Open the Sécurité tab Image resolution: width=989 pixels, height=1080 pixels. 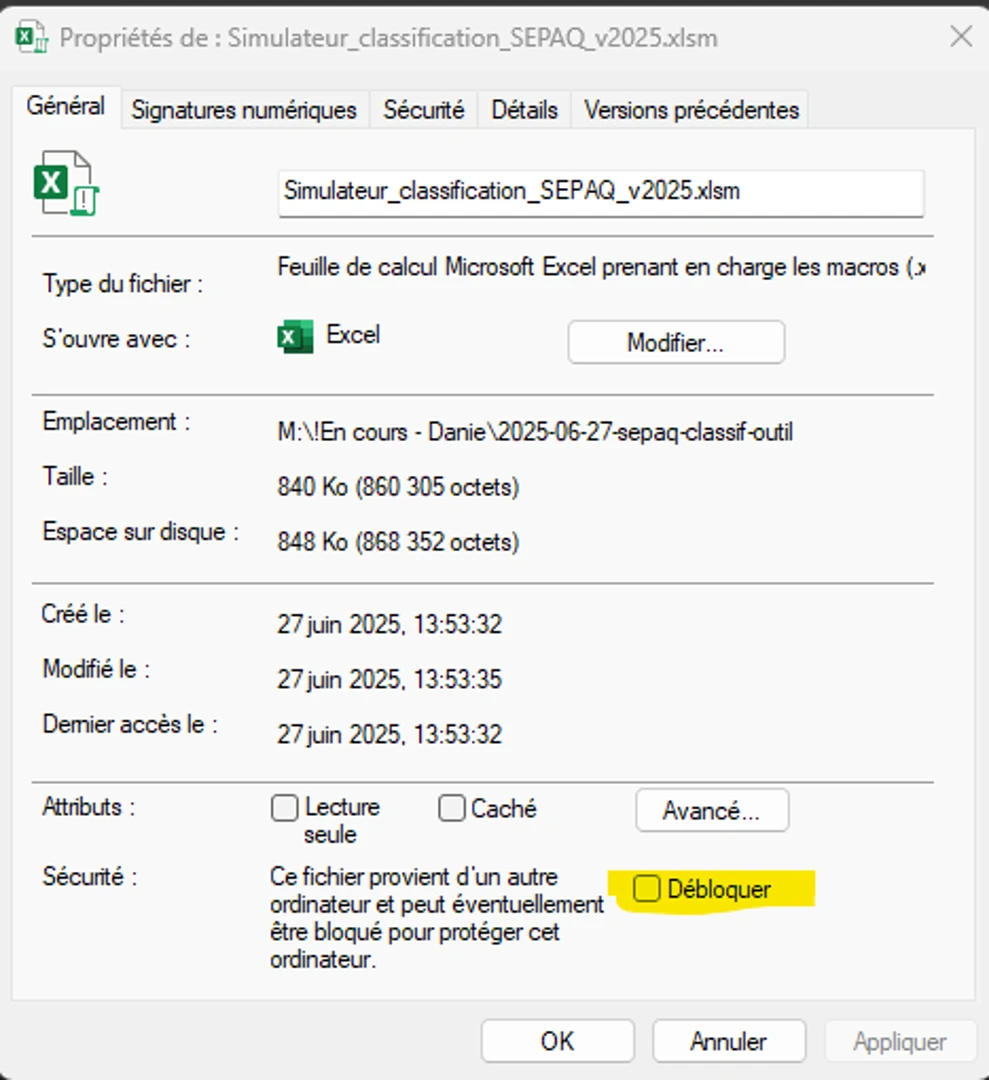pyautogui.click(x=423, y=110)
